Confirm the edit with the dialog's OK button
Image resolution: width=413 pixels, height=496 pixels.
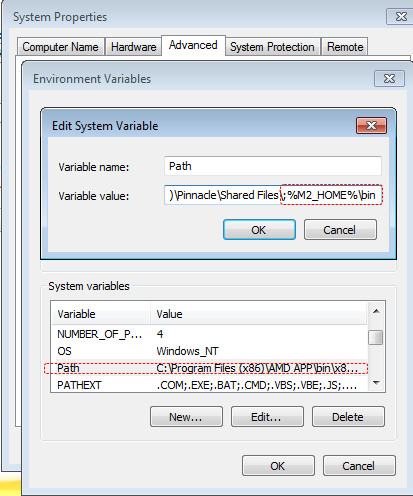259,230
